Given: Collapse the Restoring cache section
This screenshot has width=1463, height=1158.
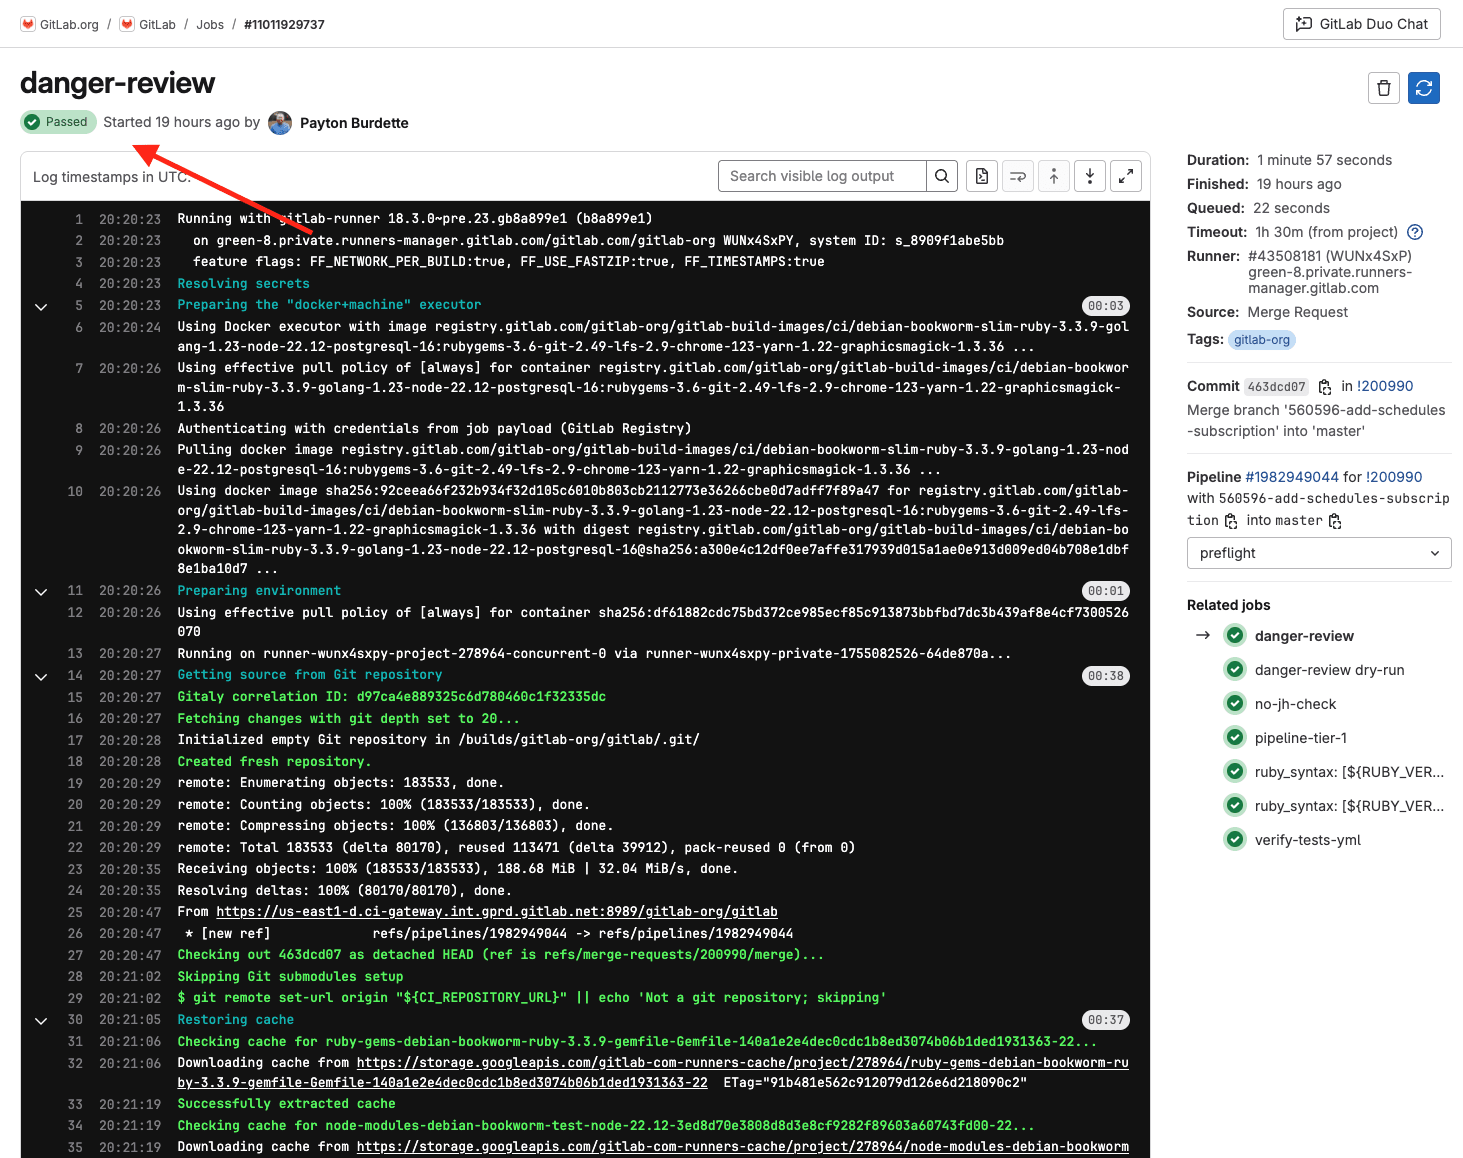Looking at the screenshot, I should [41, 1021].
